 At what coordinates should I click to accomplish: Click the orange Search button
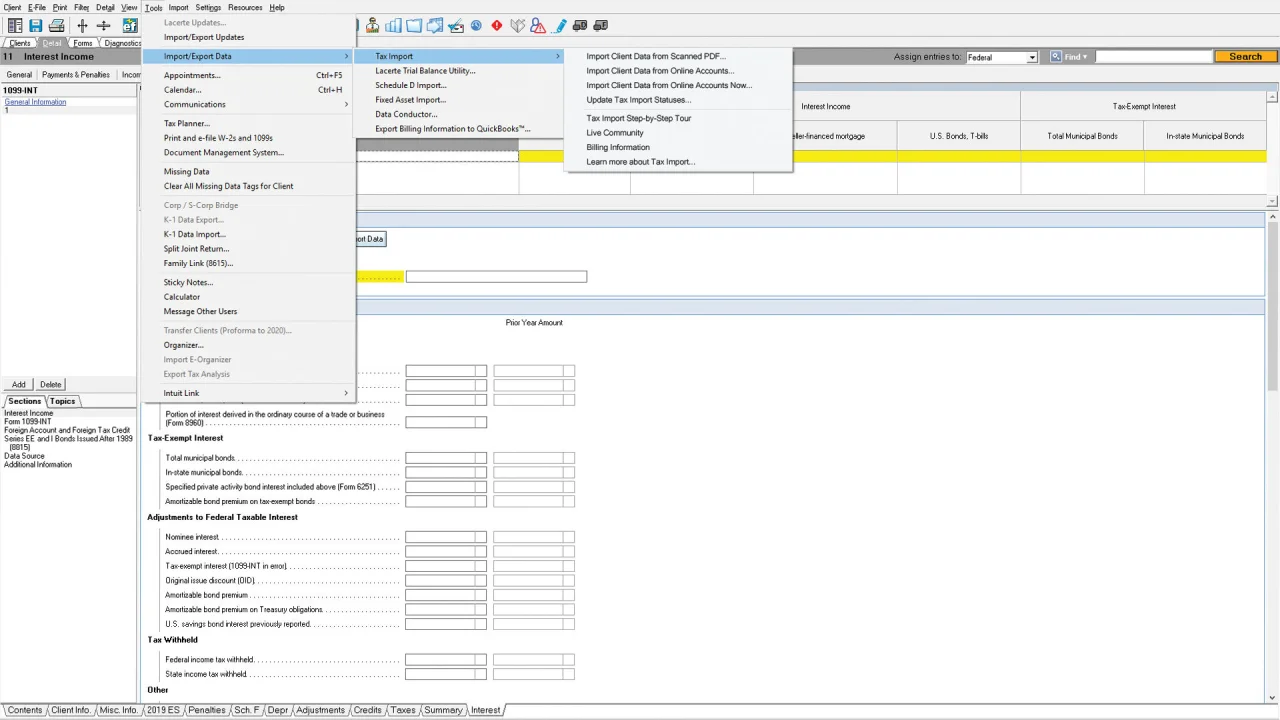coord(1245,57)
